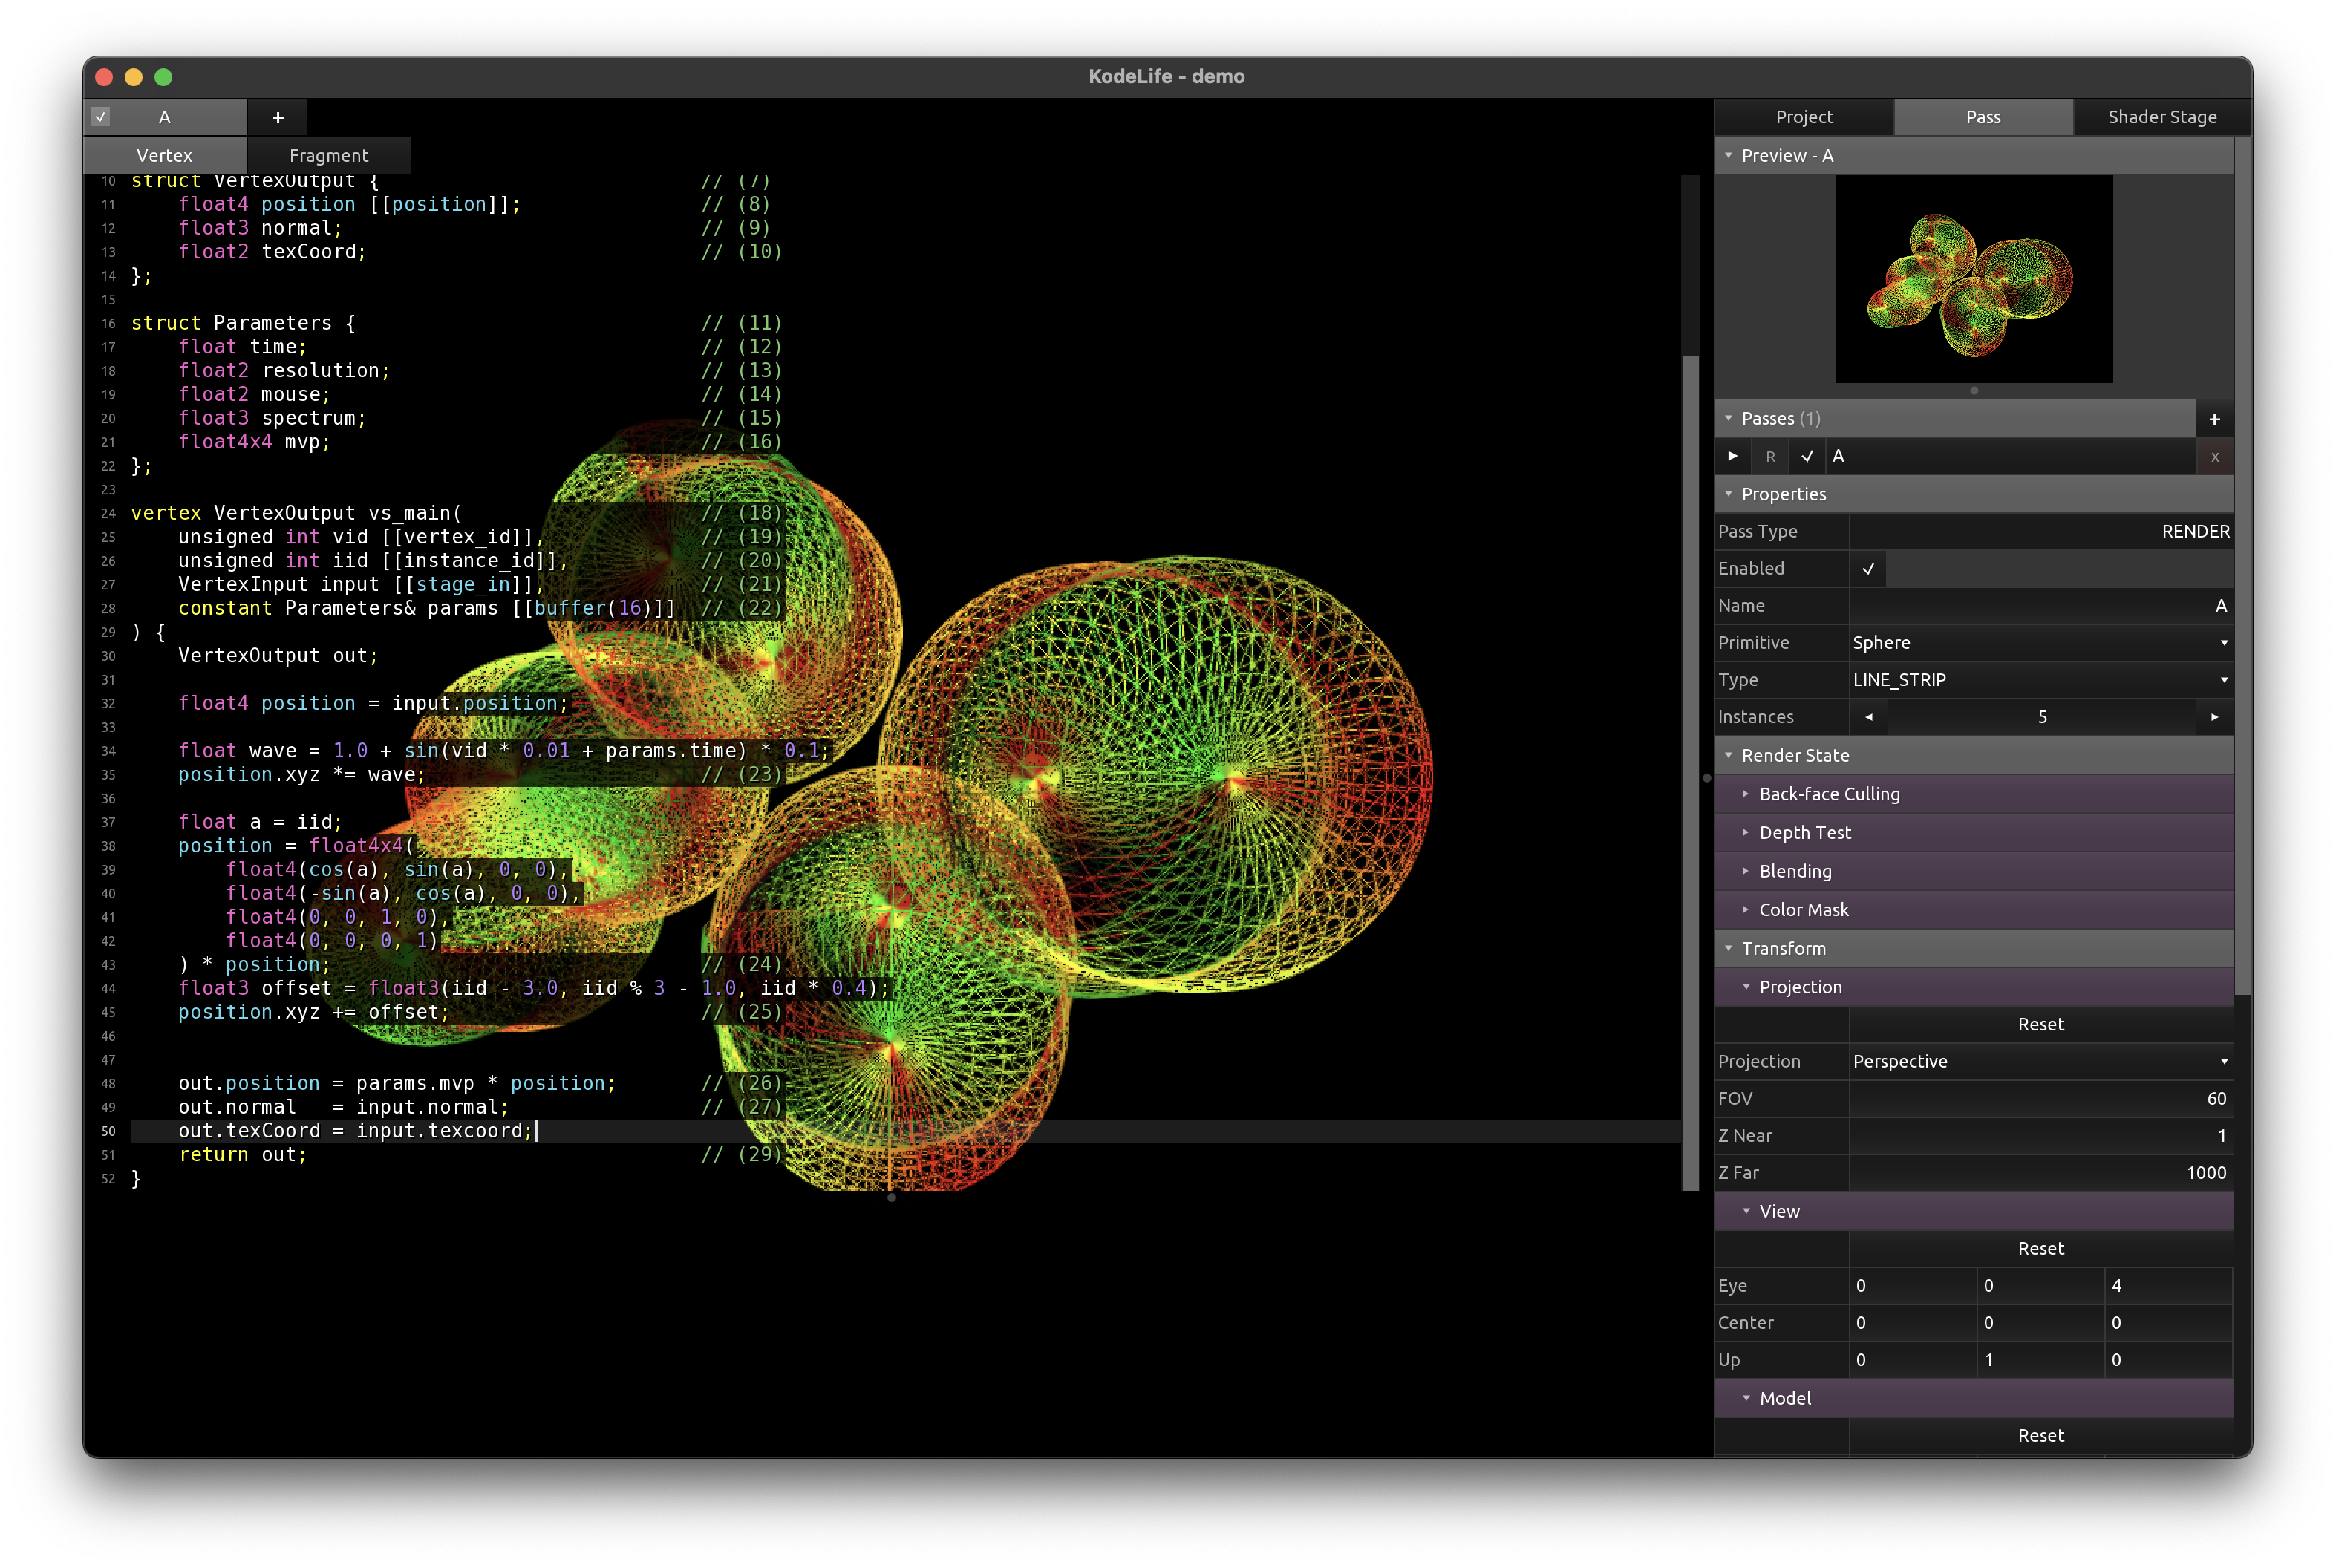Add a new pass with the plus icon
This screenshot has height=1568, width=2336.
[x=2214, y=419]
